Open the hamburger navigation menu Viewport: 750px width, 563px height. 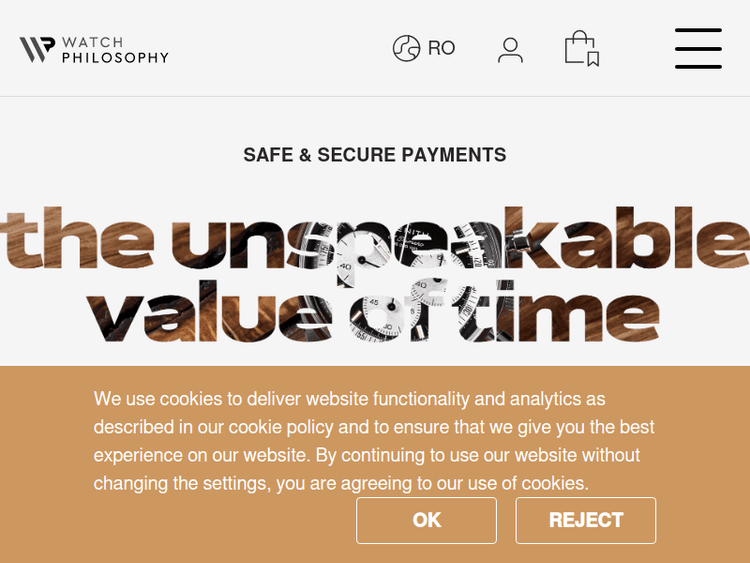(698, 48)
